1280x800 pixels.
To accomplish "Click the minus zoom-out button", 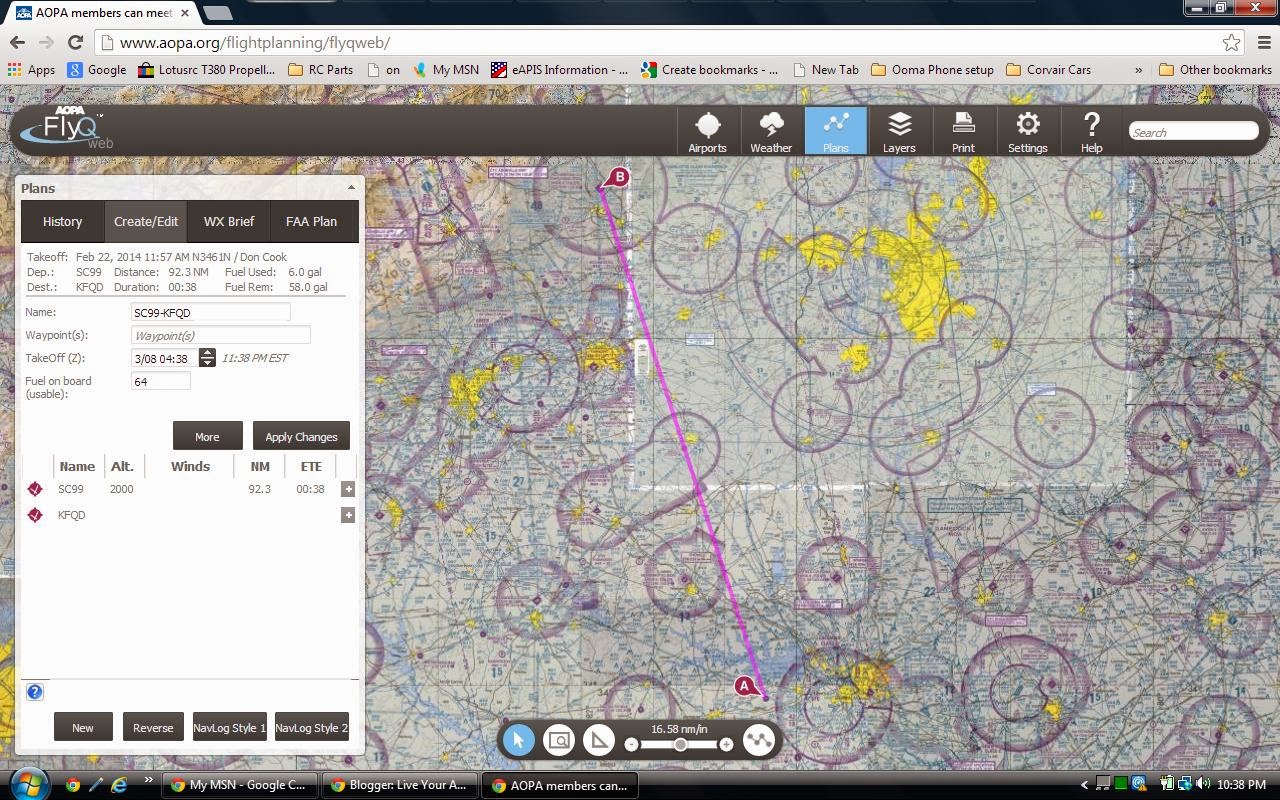I will (631, 744).
